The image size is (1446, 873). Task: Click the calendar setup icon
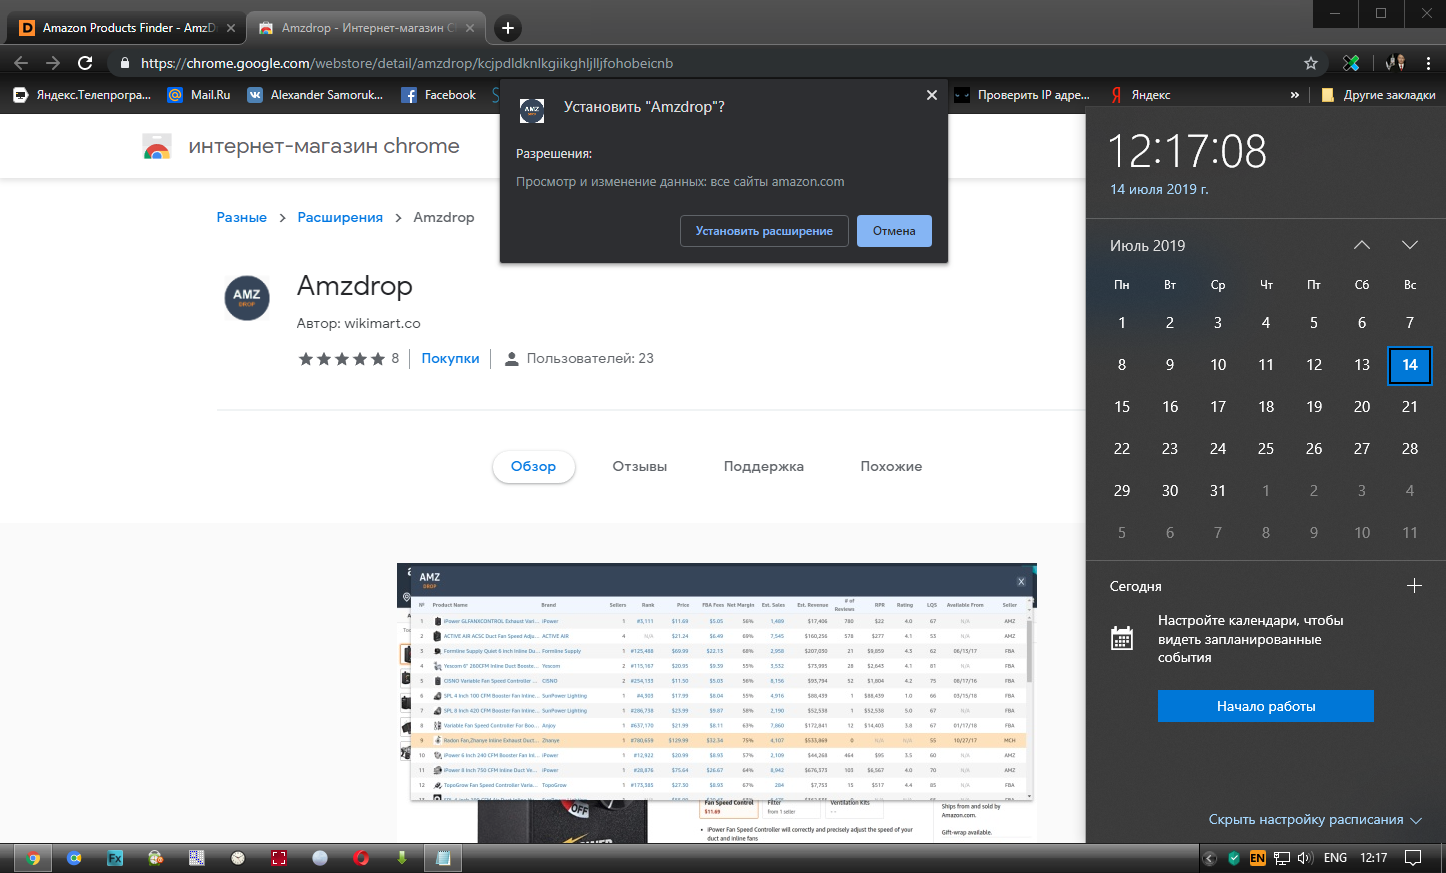click(x=1122, y=638)
